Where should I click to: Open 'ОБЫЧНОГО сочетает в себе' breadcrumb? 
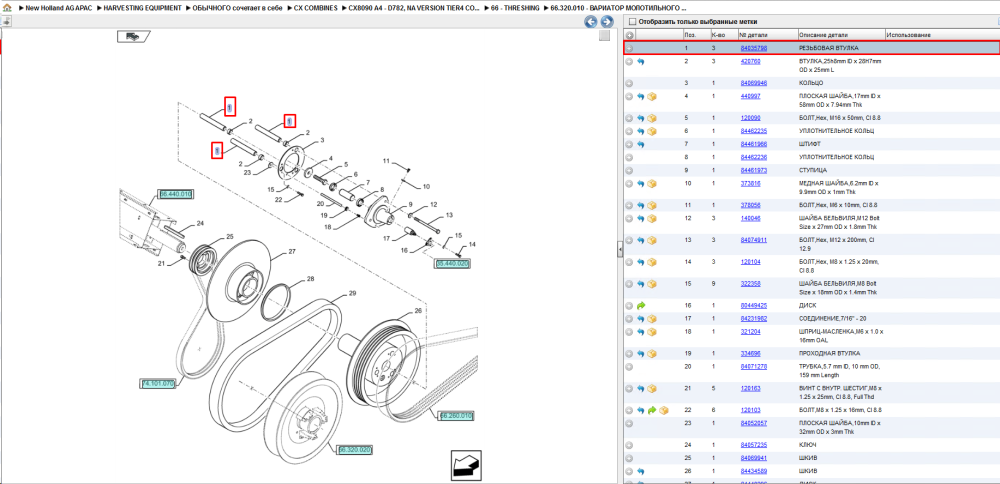[237, 8]
